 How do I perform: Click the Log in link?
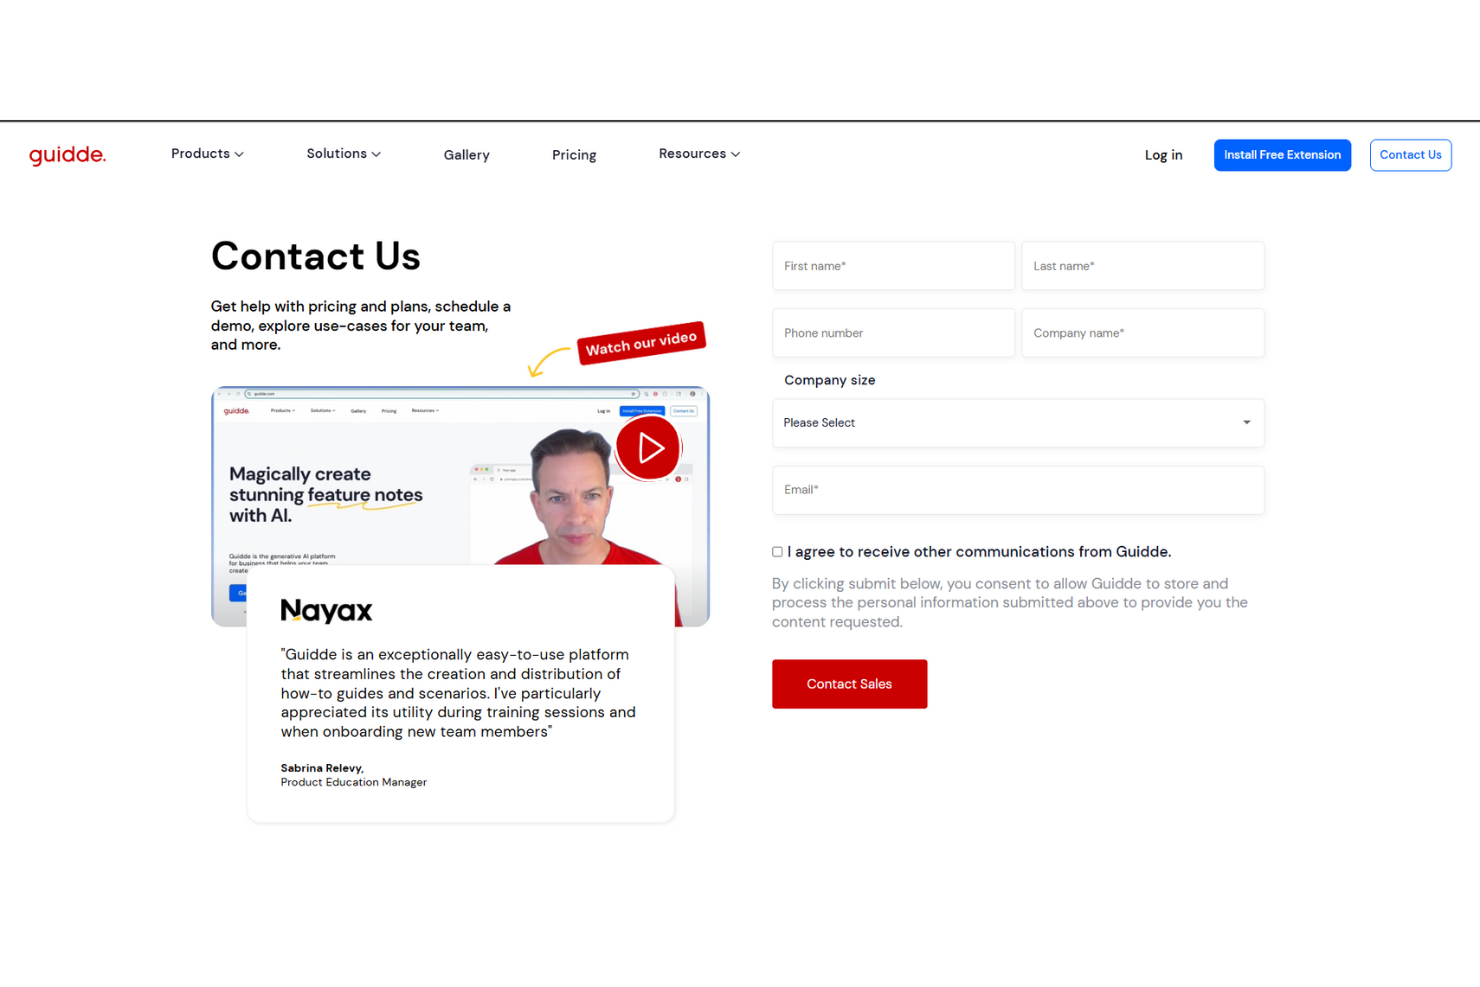1163,155
